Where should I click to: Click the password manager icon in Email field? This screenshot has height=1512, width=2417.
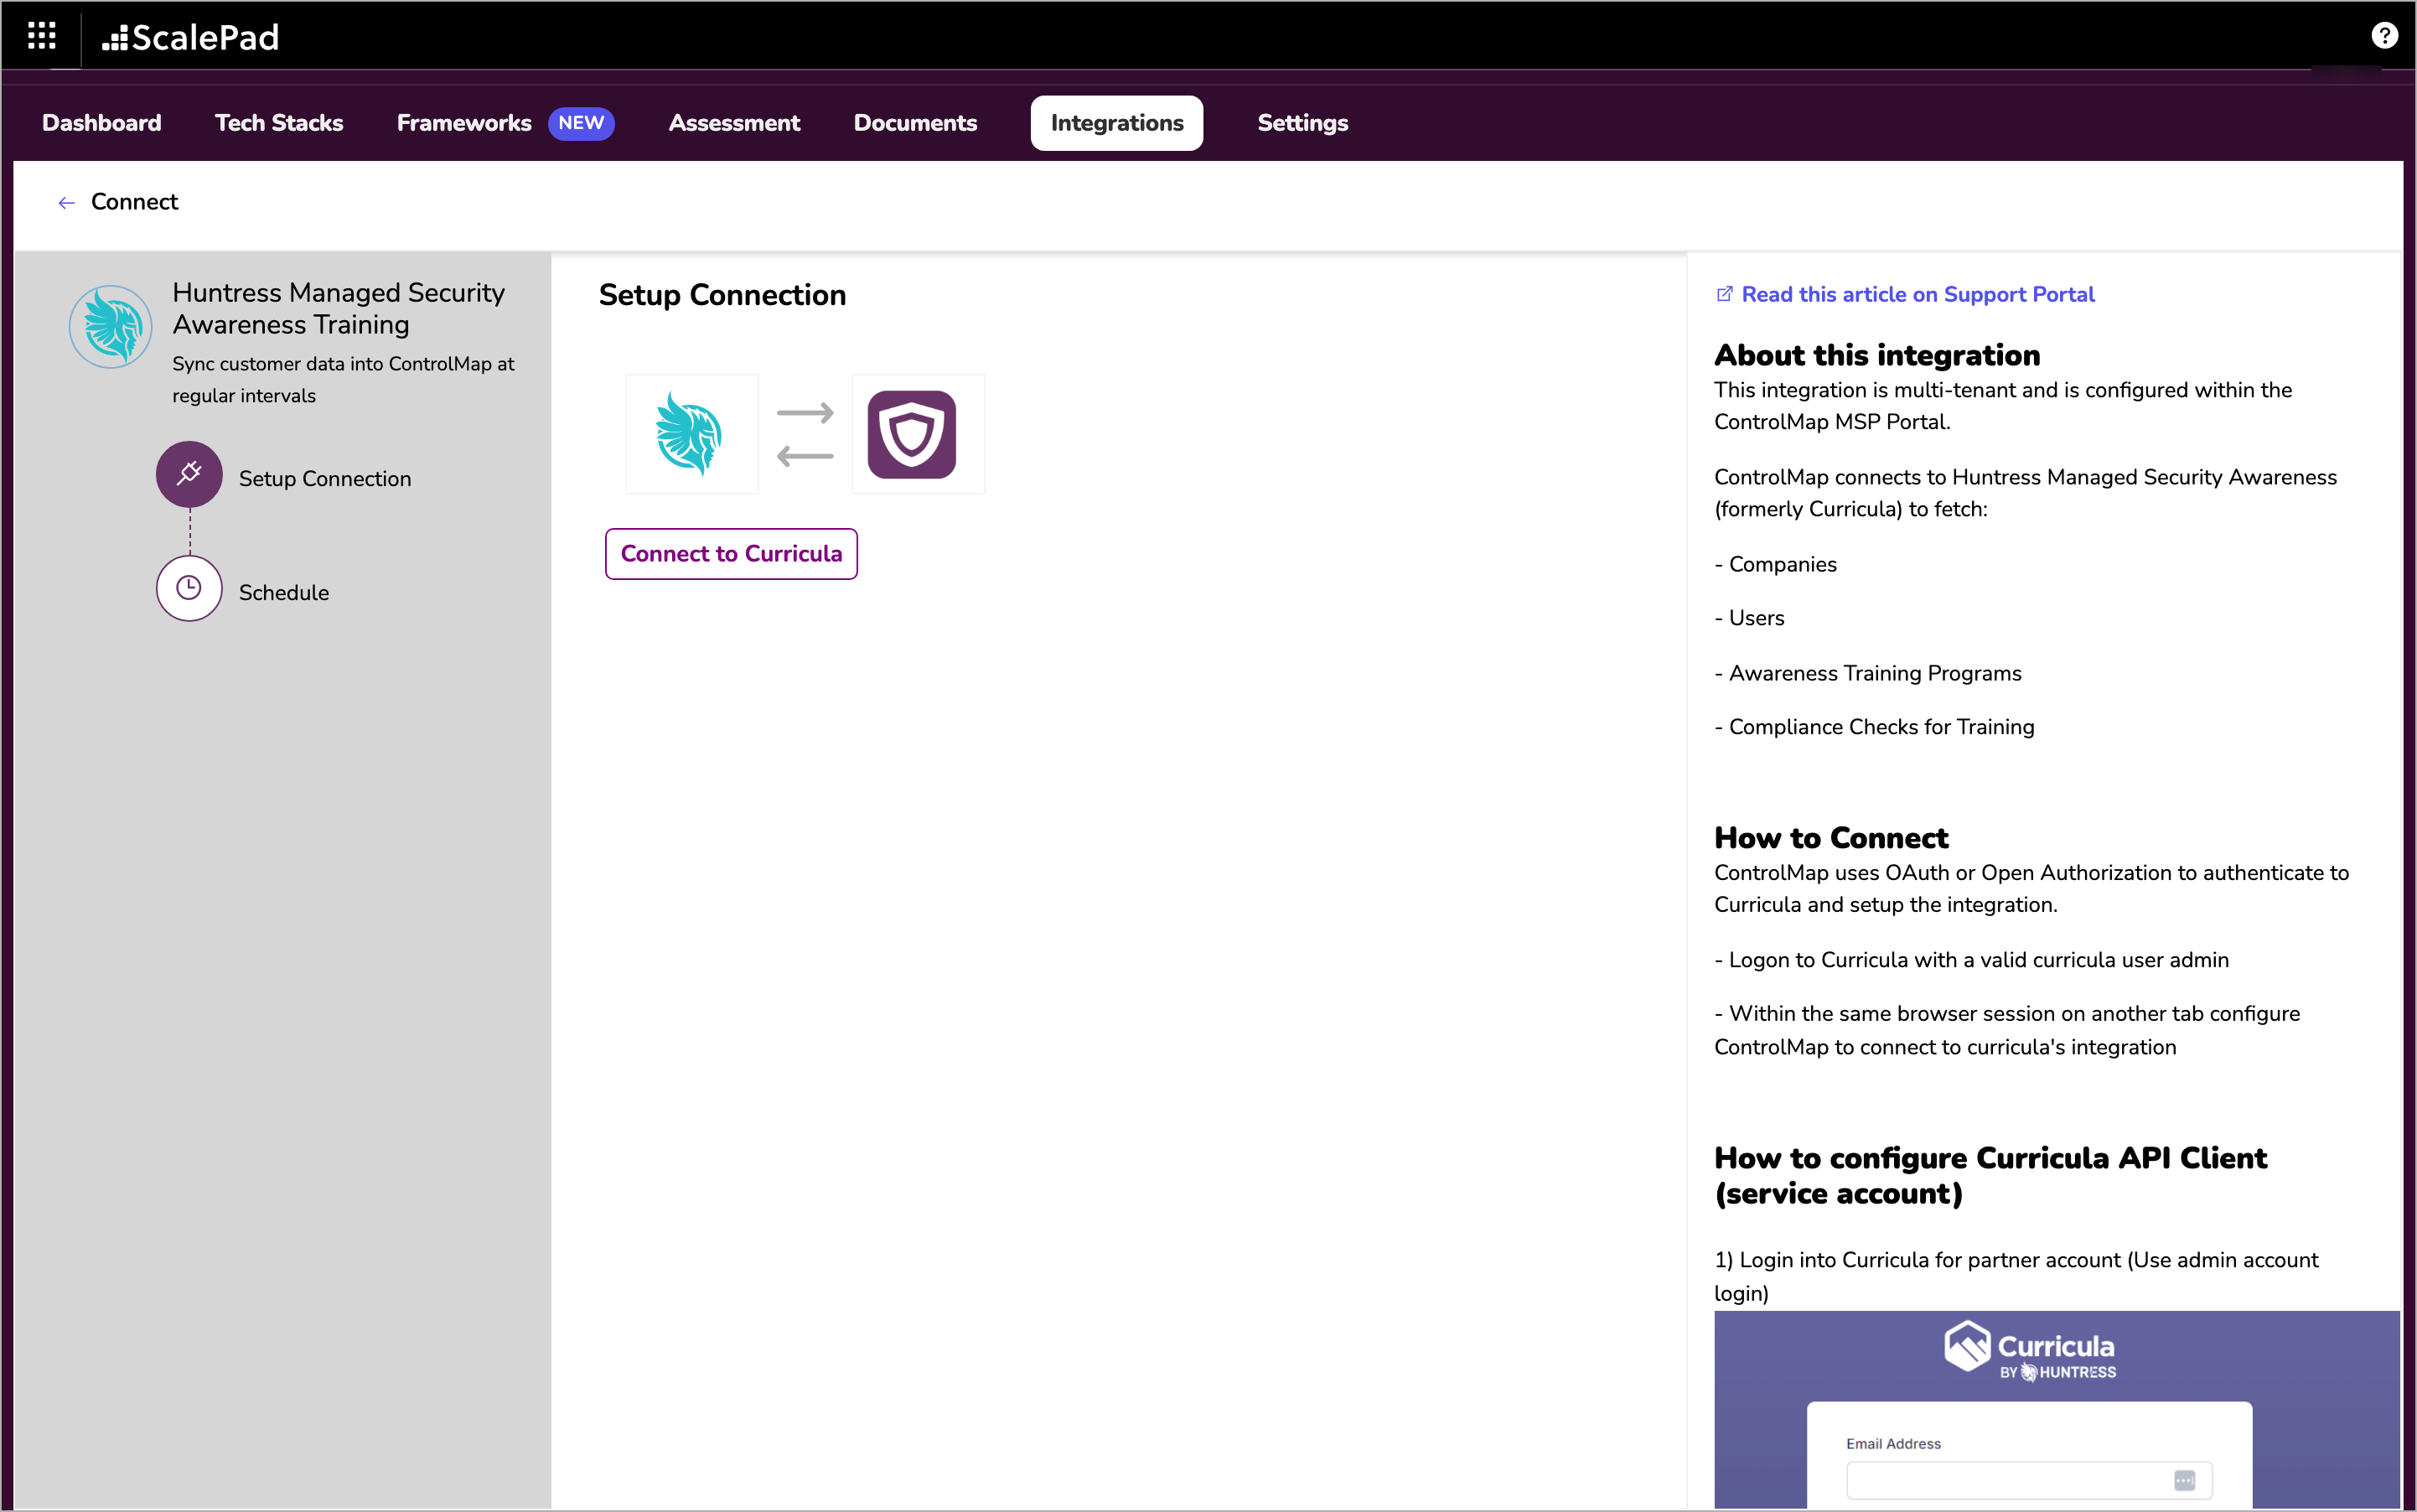tap(2184, 1480)
